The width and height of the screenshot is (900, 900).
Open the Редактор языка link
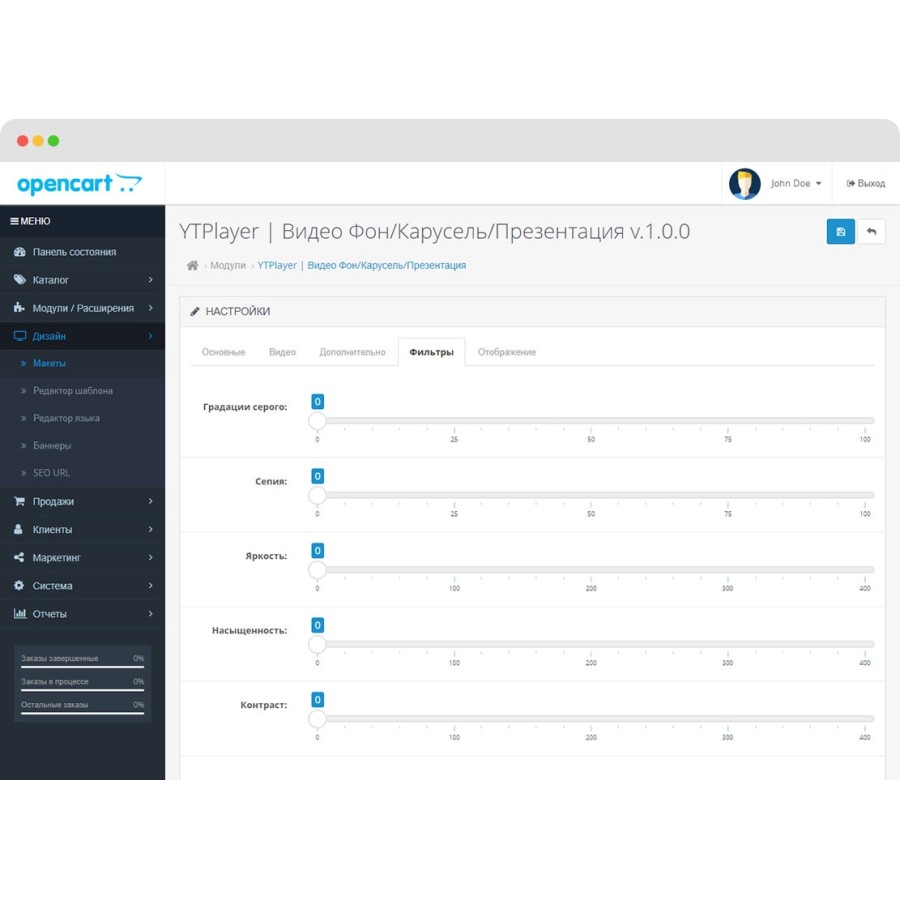coord(67,418)
